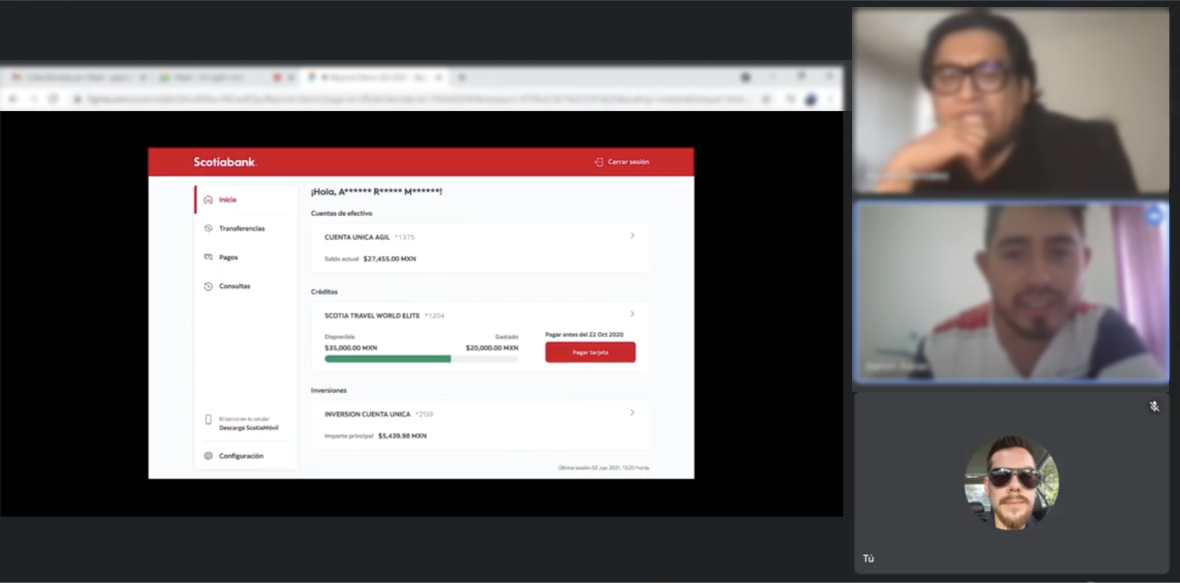The width and height of the screenshot is (1180, 583).
Task: Click the balance $27,455.00 MXN
Action: (390, 259)
